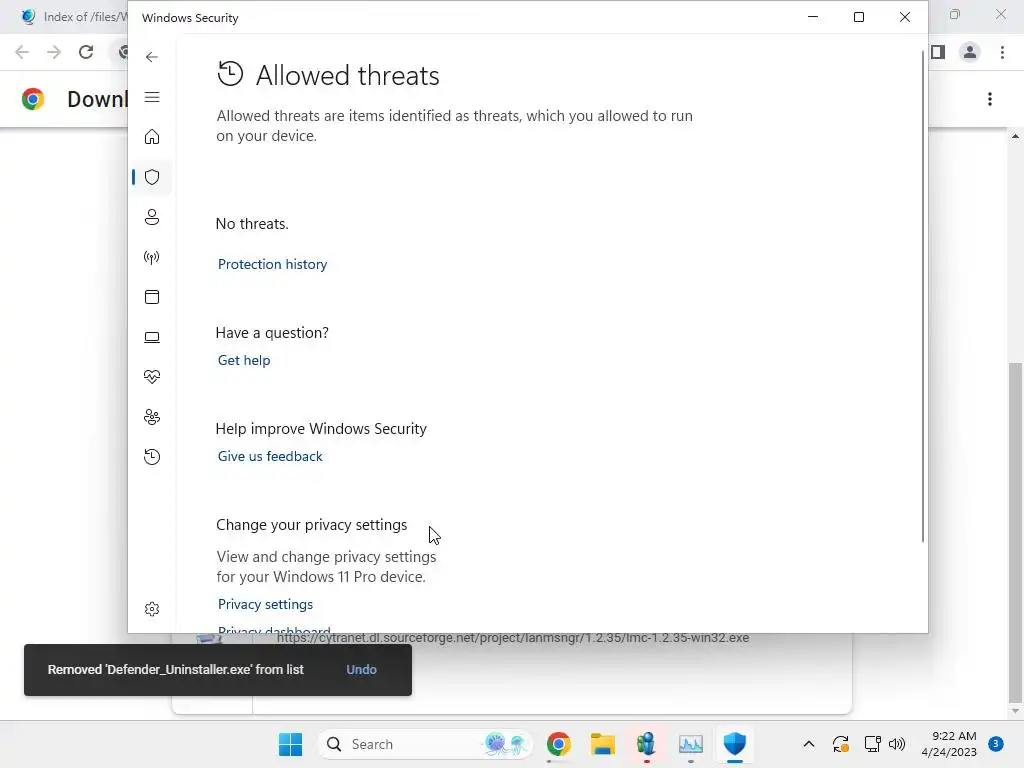Click the Allowed threats heading
Screen dimensions: 1024x768
[x=347, y=76]
